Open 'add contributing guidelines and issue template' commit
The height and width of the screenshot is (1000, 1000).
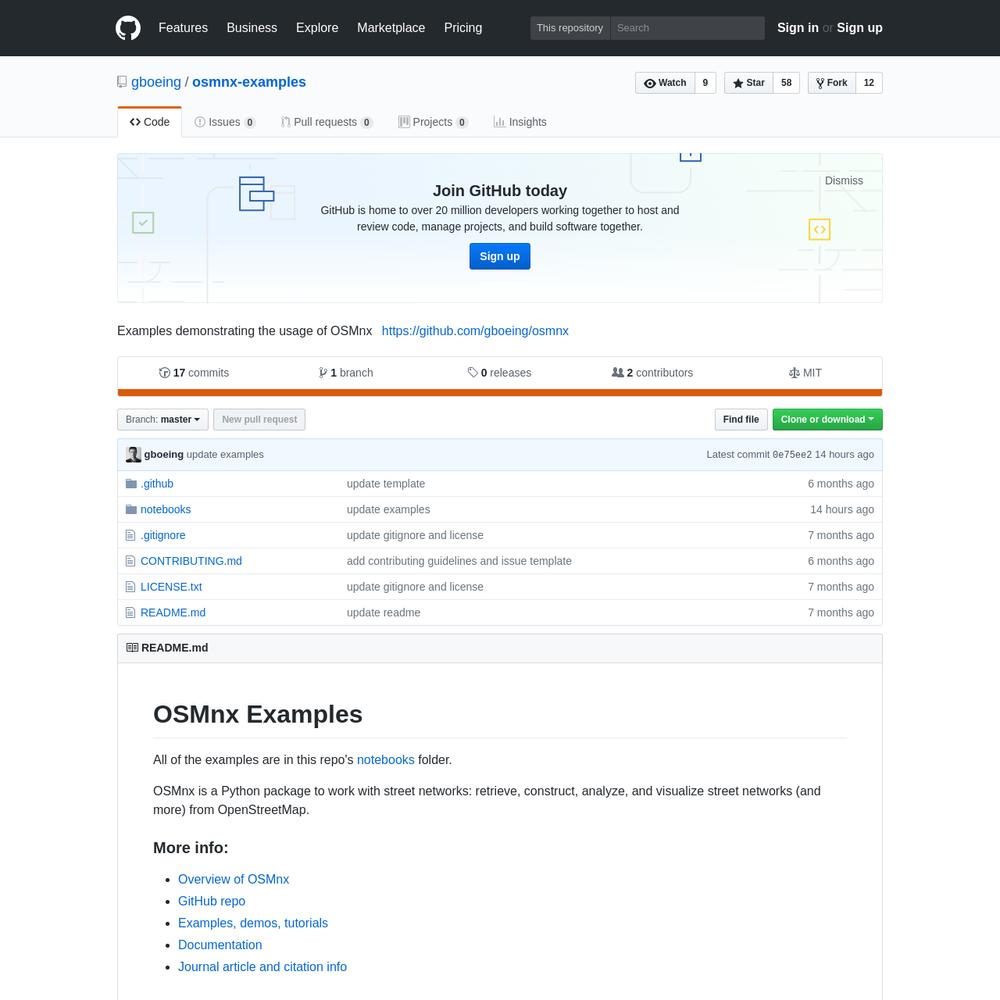459,561
